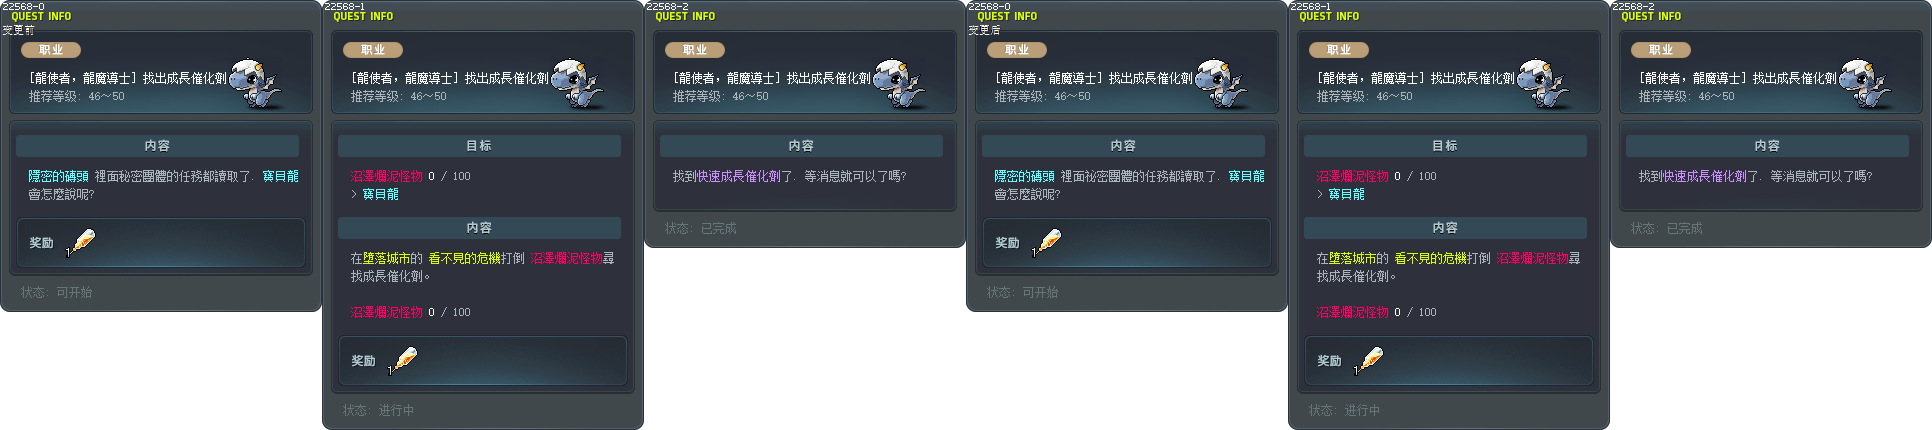This screenshot has width=1932, height=430.
Task: Click the dragon icon in the 变更后 panel
Action: (1222, 84)
